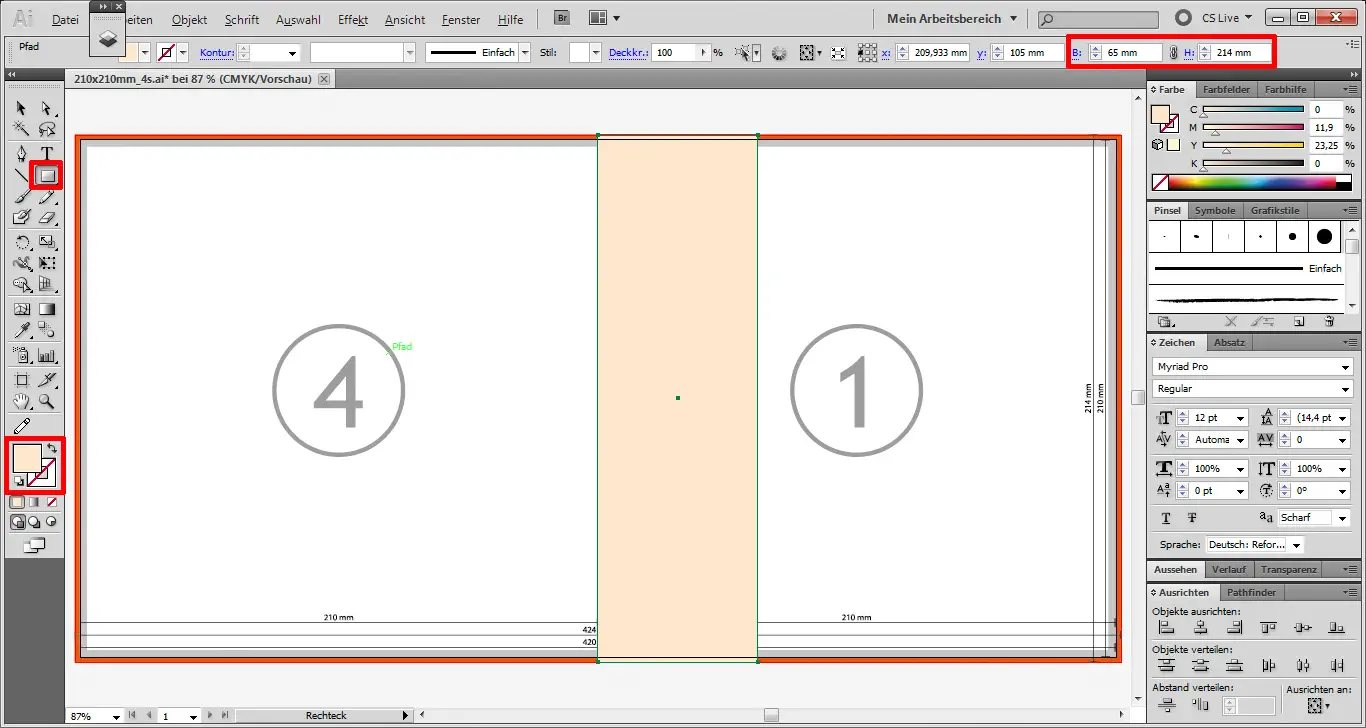
Task: Activate the Type tool
Action: (45, 153)
